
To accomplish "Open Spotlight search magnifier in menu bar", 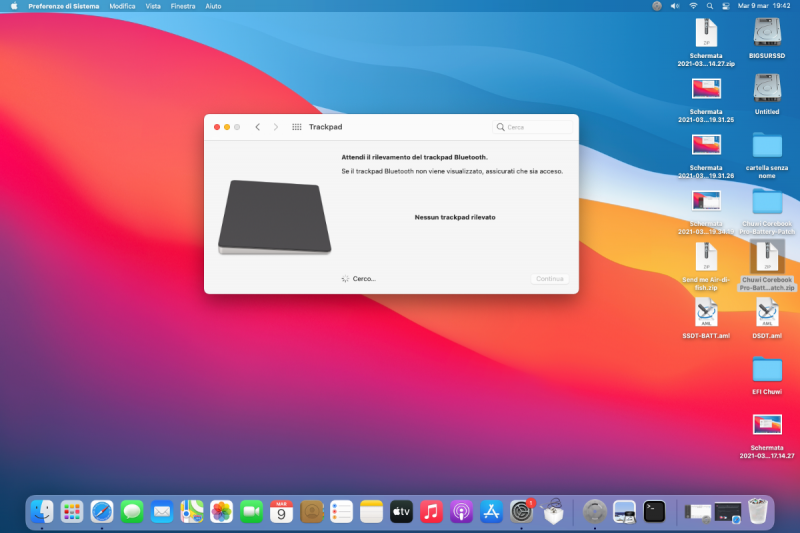I will [x=709, y=6].
